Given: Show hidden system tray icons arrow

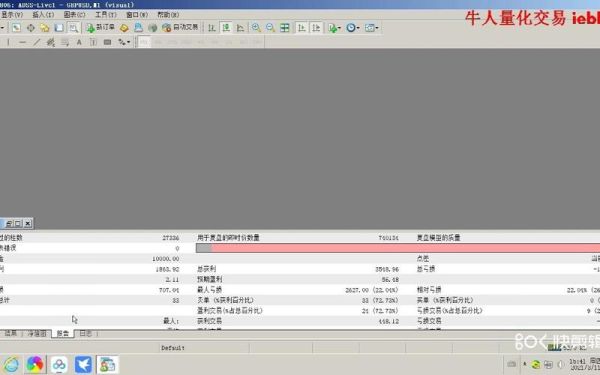Looking at the screenshot, I should [525, 364].
